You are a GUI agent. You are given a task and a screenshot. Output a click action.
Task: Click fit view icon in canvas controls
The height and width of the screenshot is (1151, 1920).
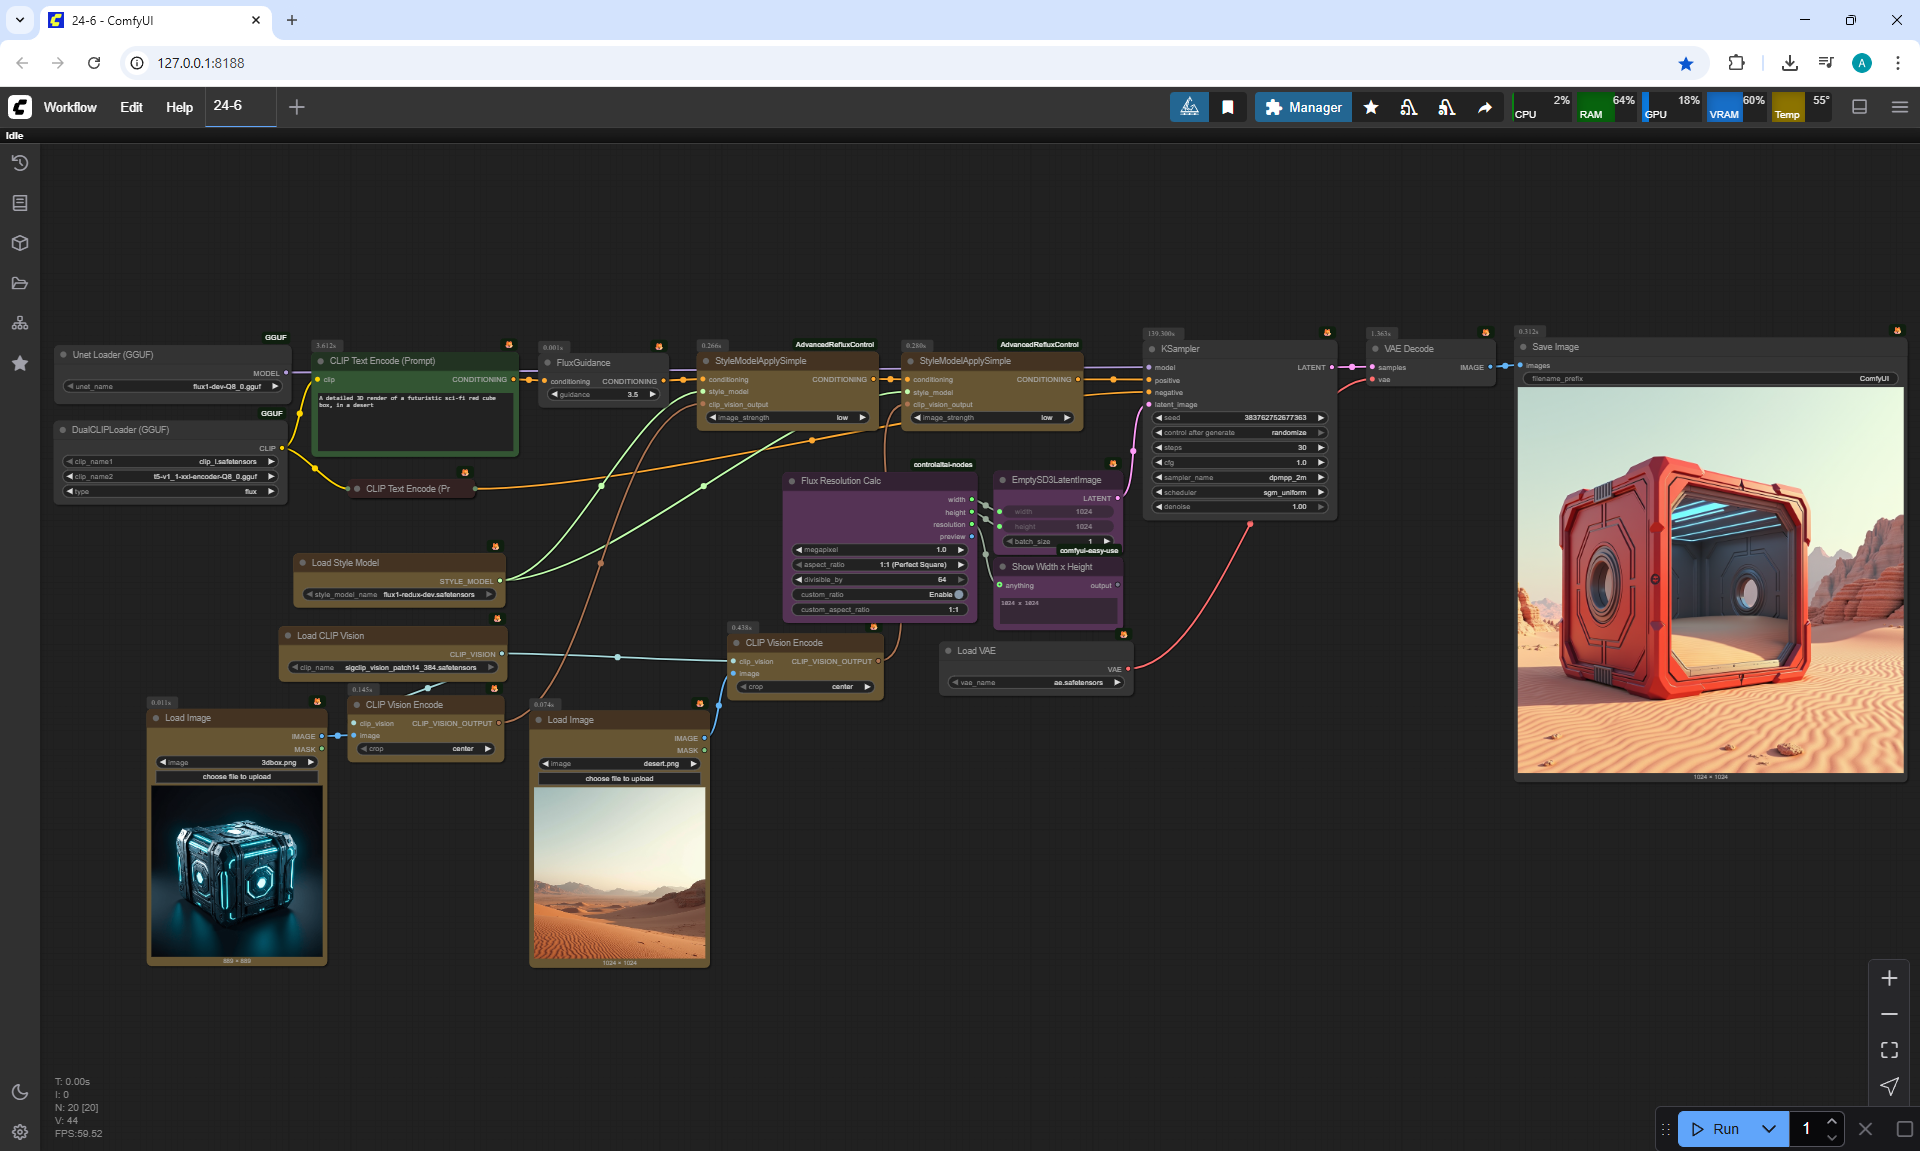tap(1889, 1050)
